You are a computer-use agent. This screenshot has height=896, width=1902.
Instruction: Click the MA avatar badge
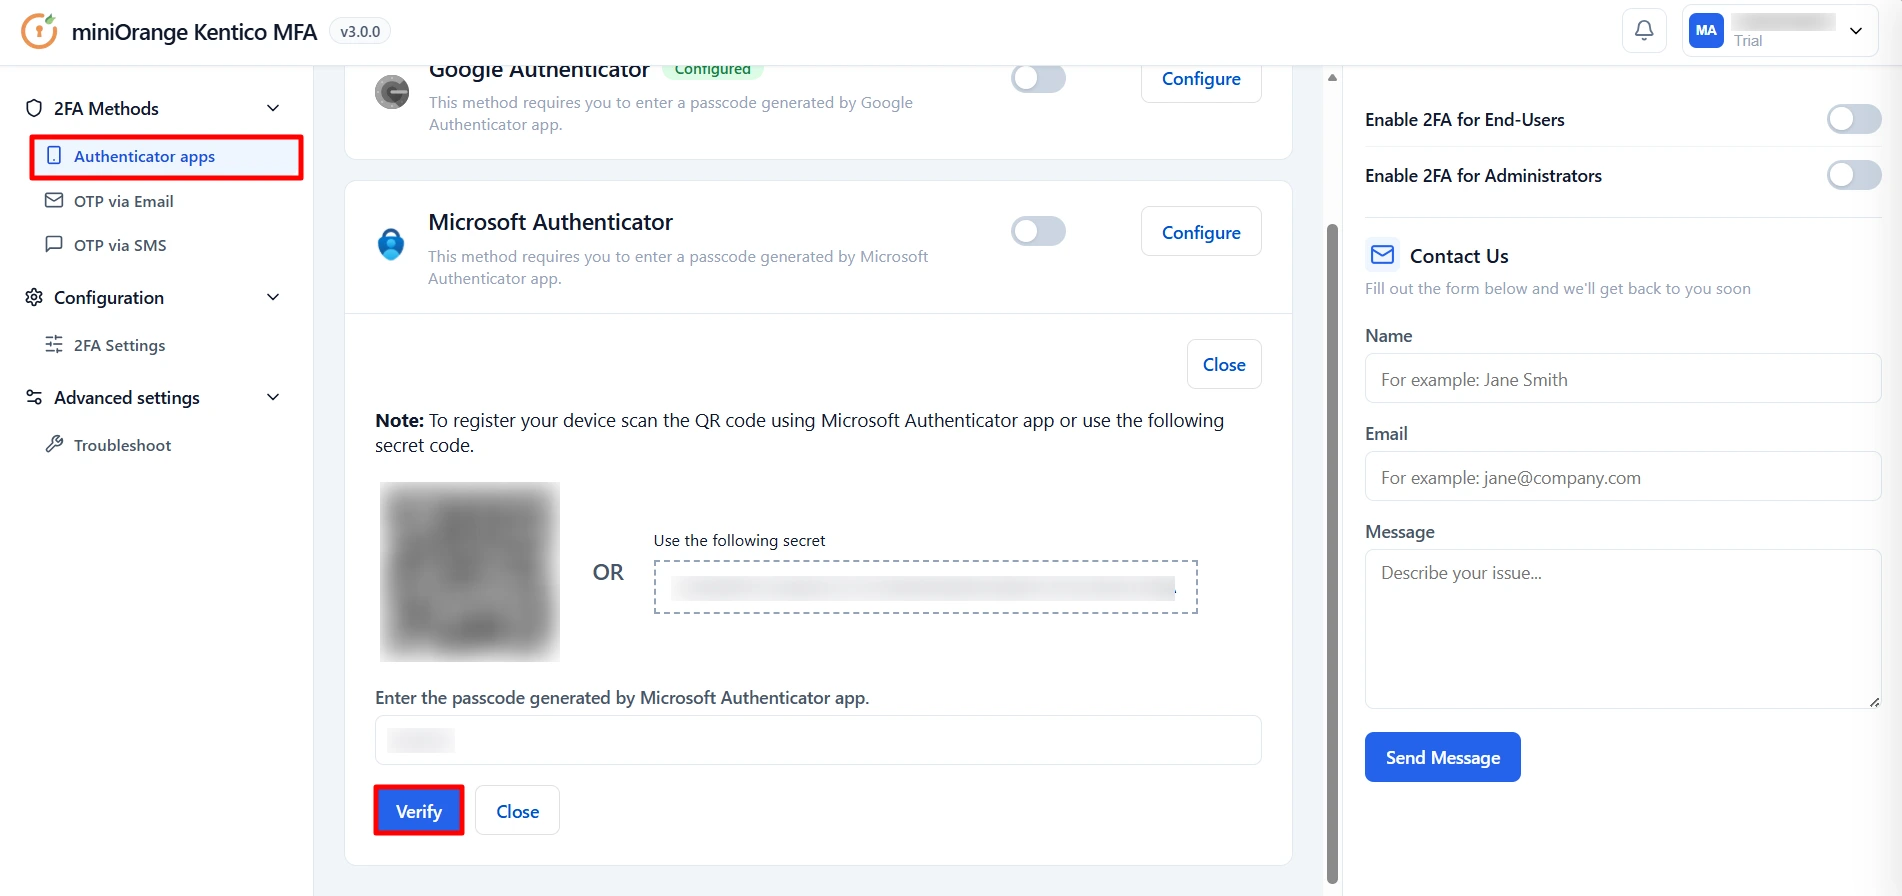click(x=1706, y=31)
